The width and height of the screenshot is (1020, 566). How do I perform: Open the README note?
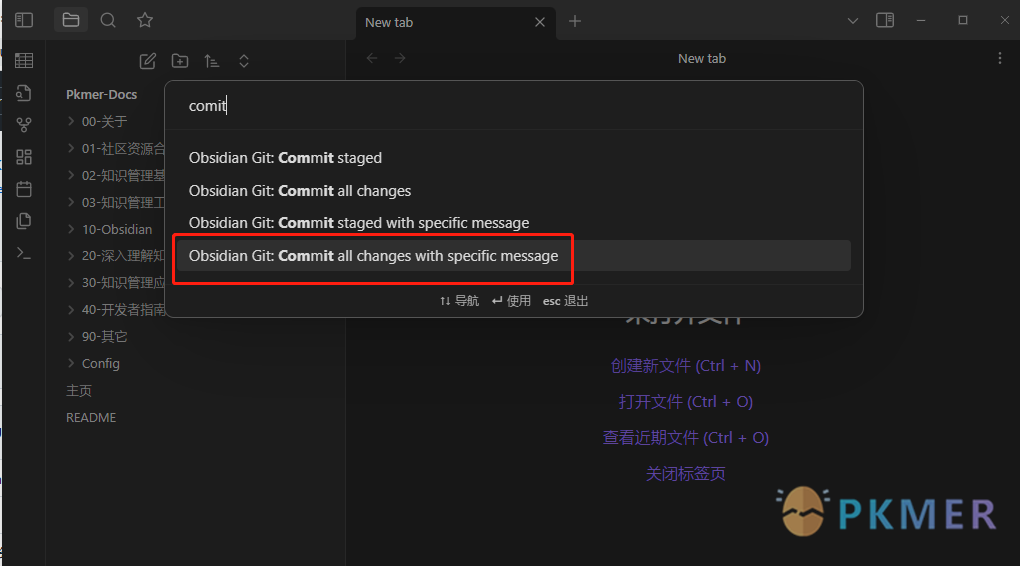click(91, 418)
